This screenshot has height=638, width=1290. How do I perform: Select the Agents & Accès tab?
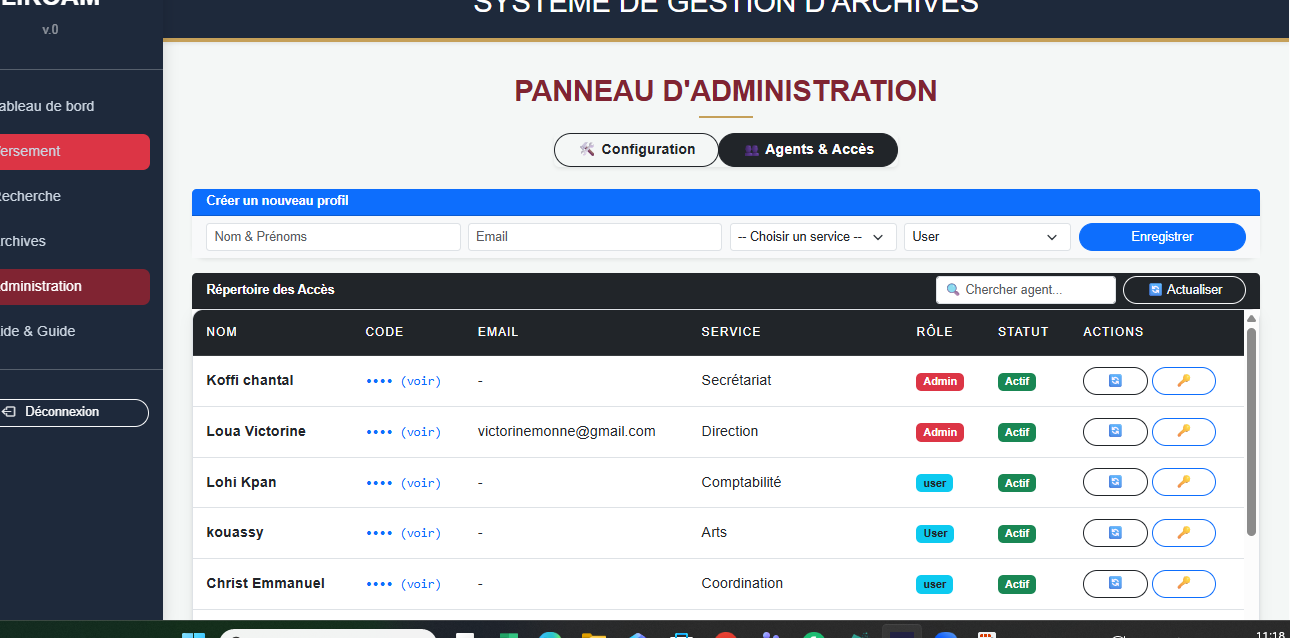[x=808, y=150]
